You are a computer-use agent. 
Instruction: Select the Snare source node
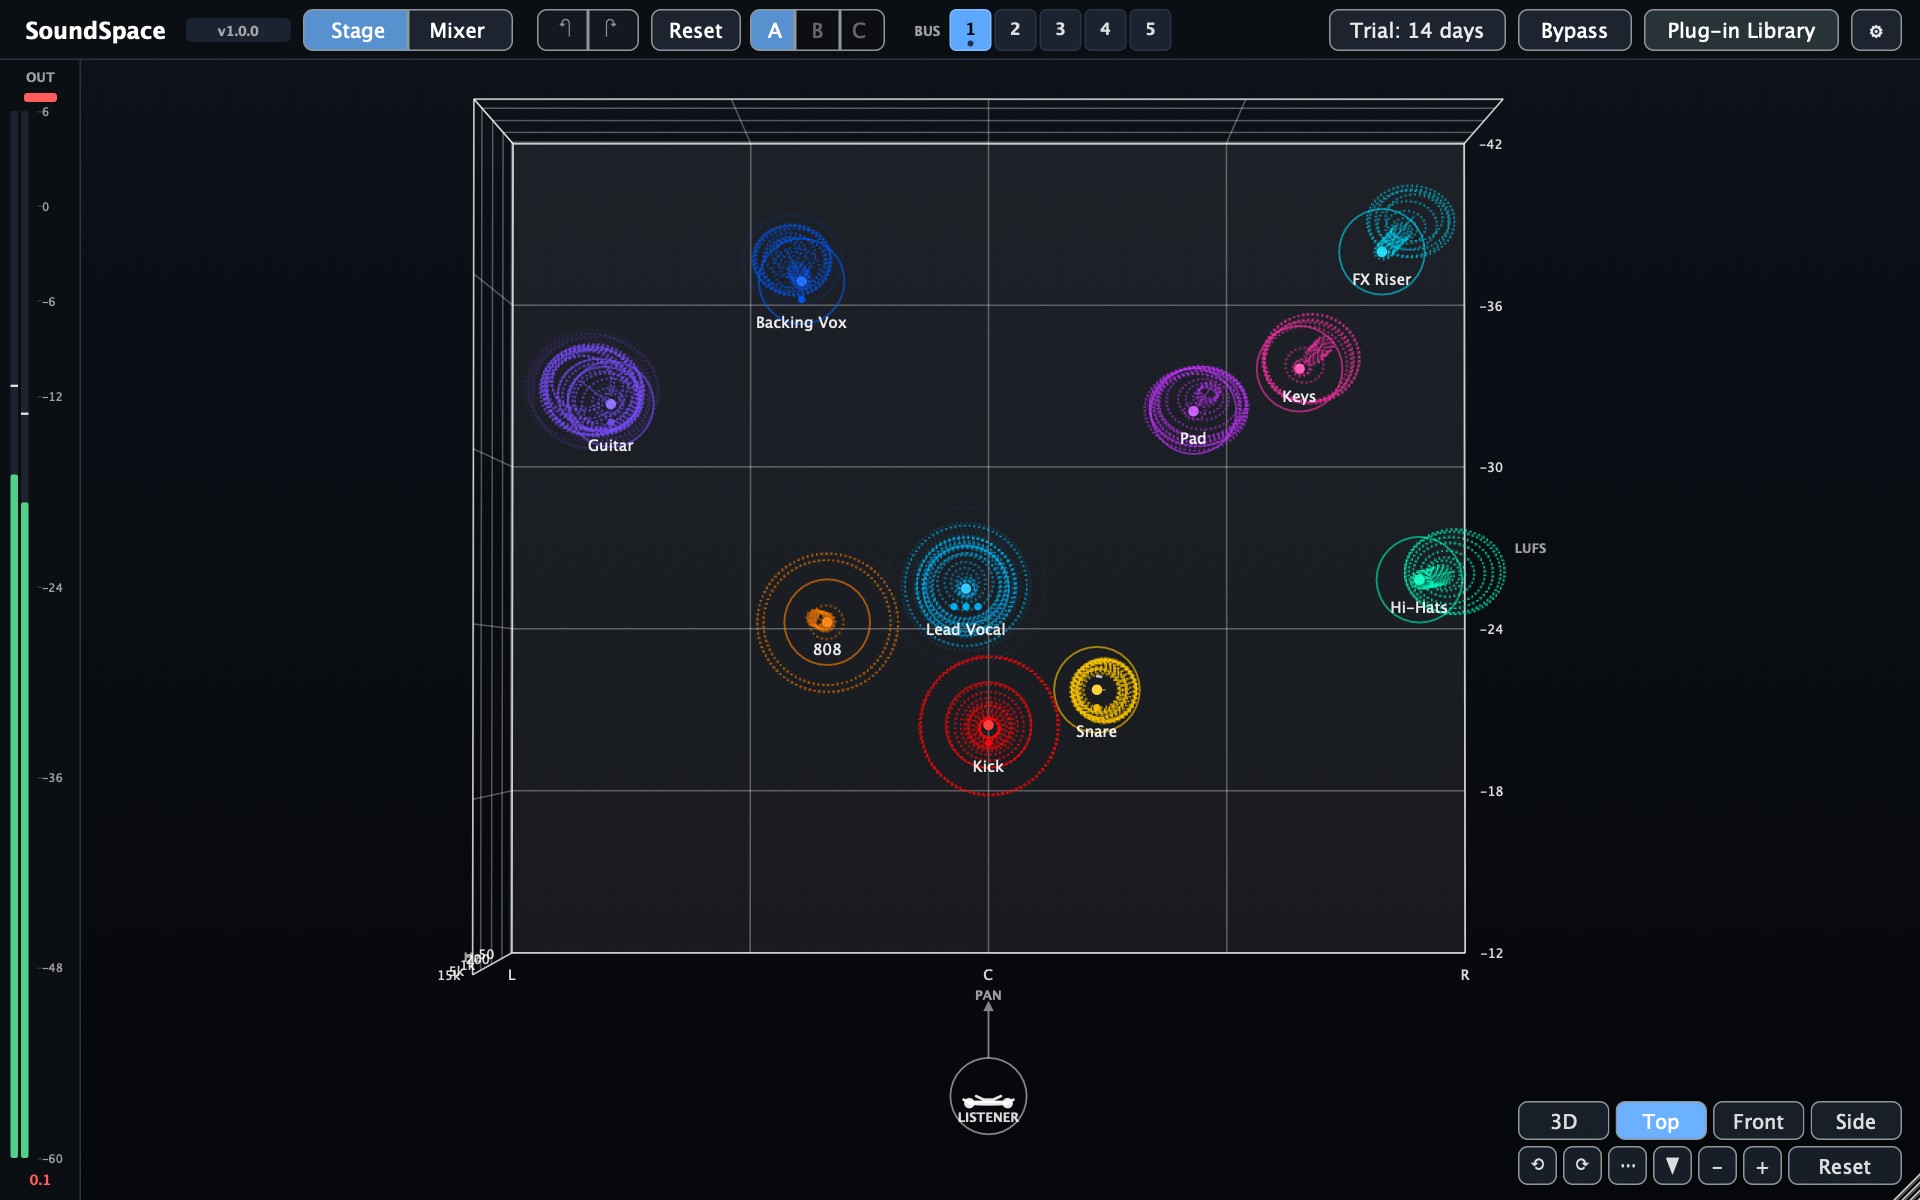click(x=1097, y=690)
